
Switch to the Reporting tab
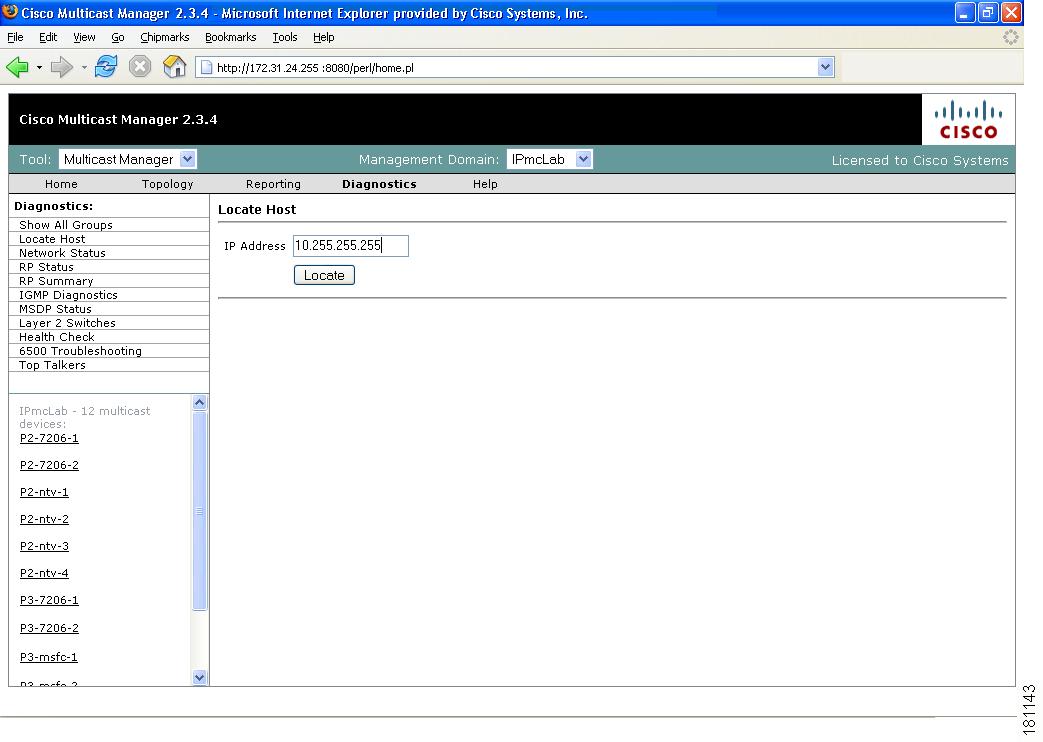coord(273,184)
